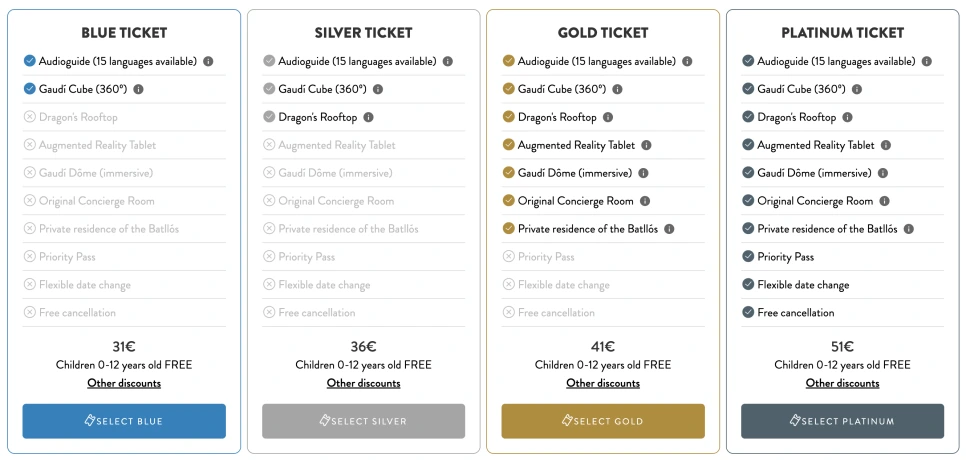Screen dimensions: 966x460
Task: Click Gold Dragon's Rooftop checkmark
Action: tap(509, 117)
